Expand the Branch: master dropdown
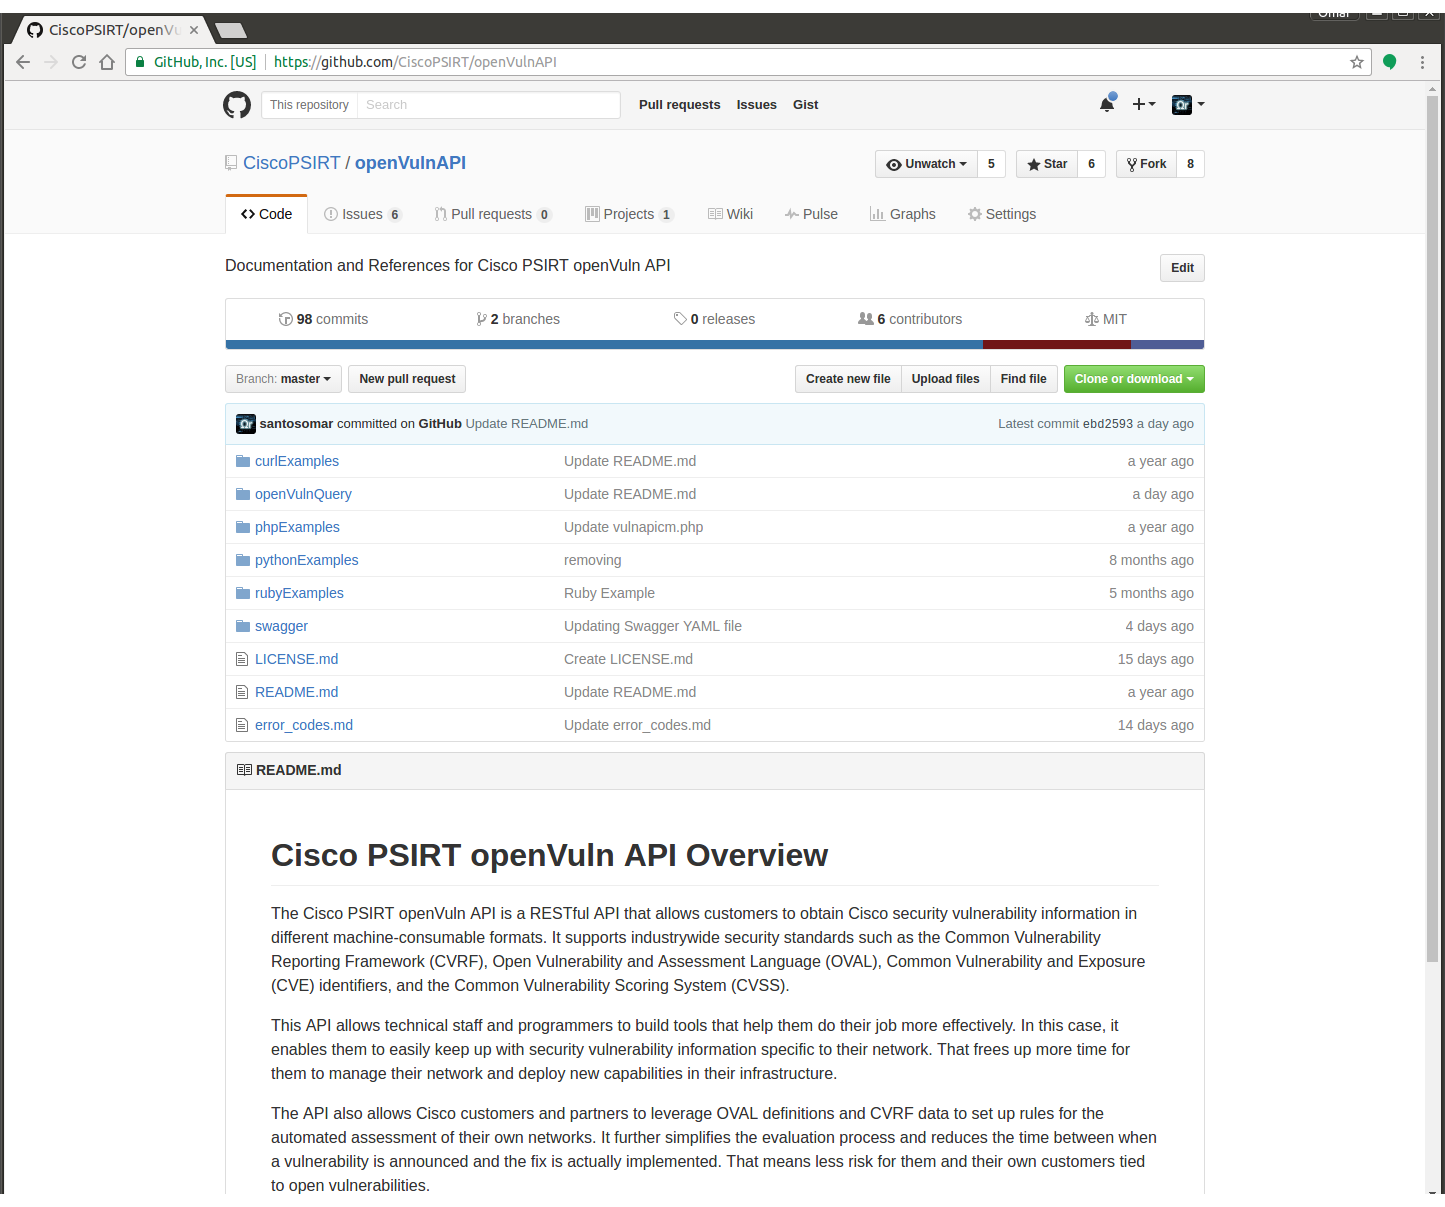 [x=284, y=379]
